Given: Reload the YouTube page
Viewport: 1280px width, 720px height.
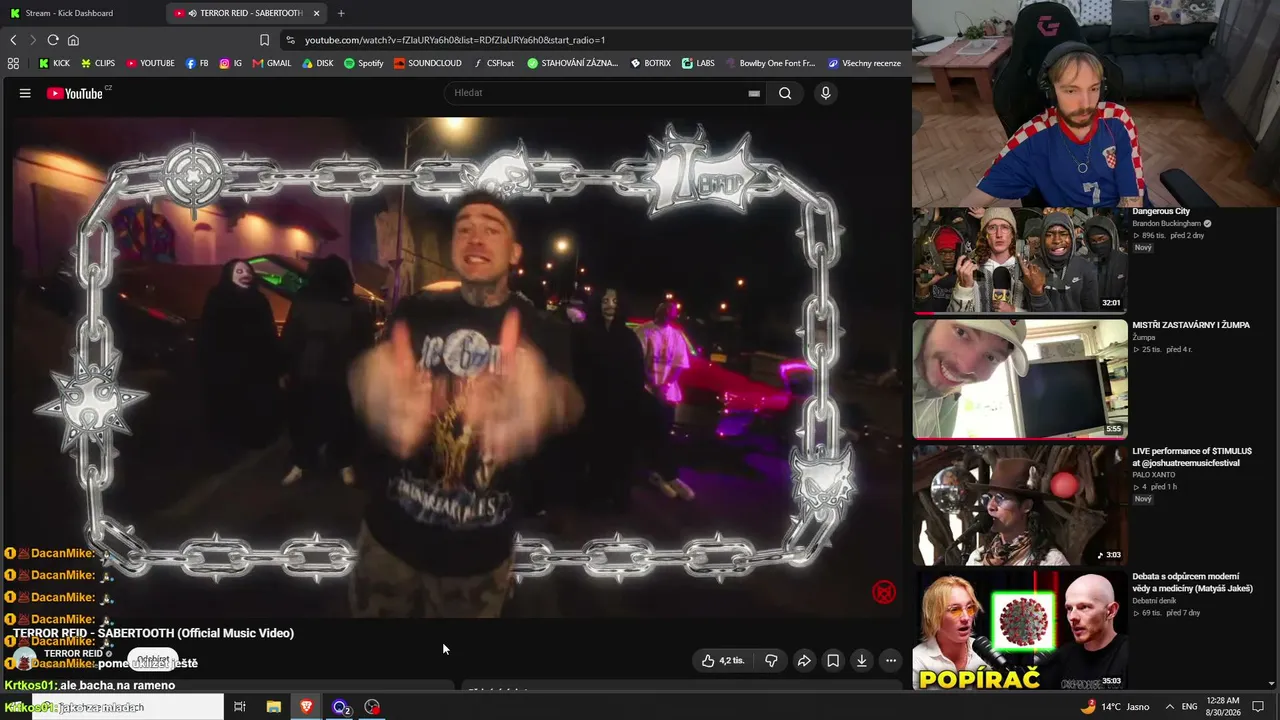Looking at the screenshot, I should coord(53,40).
